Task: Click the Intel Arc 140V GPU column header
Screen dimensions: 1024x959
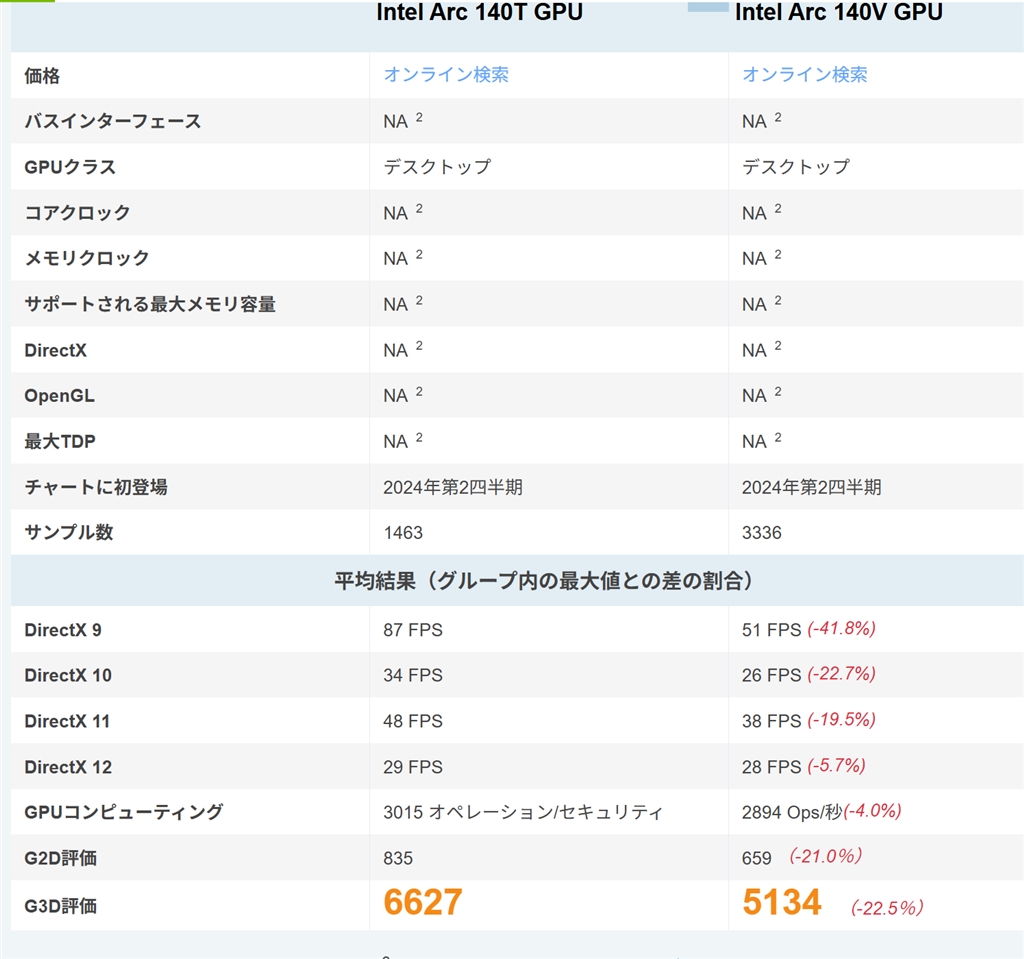Action: coord(839,12)
